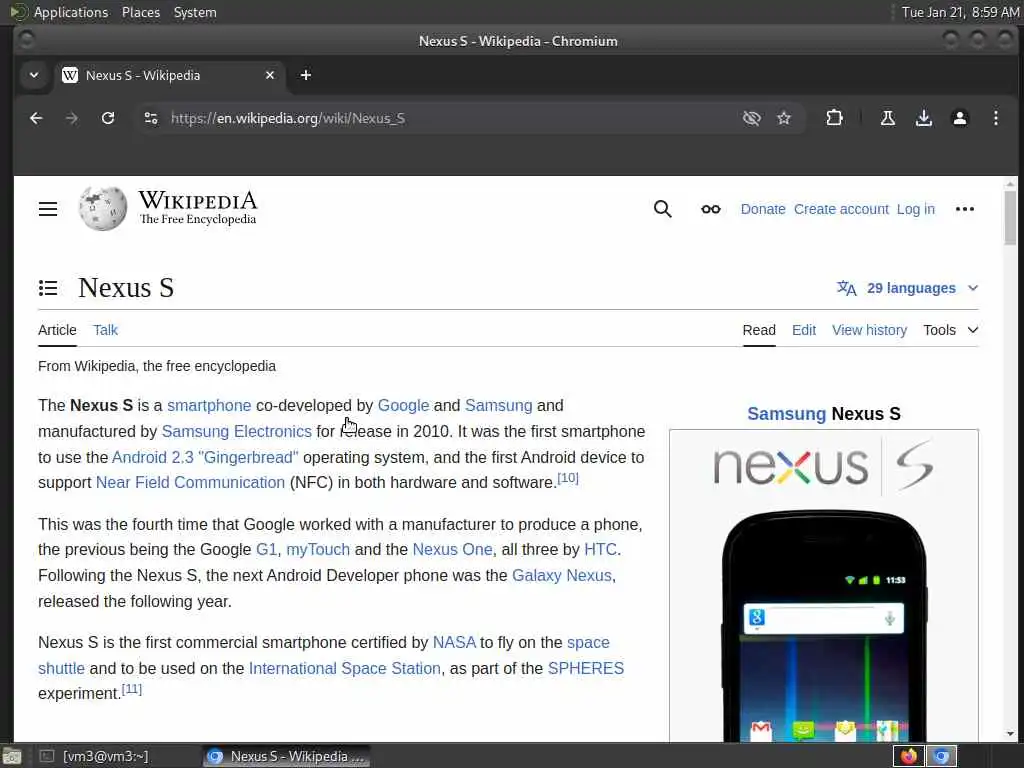Open a new tab with plus button
The image size is (1024, 768).
[x=306, y=75]
